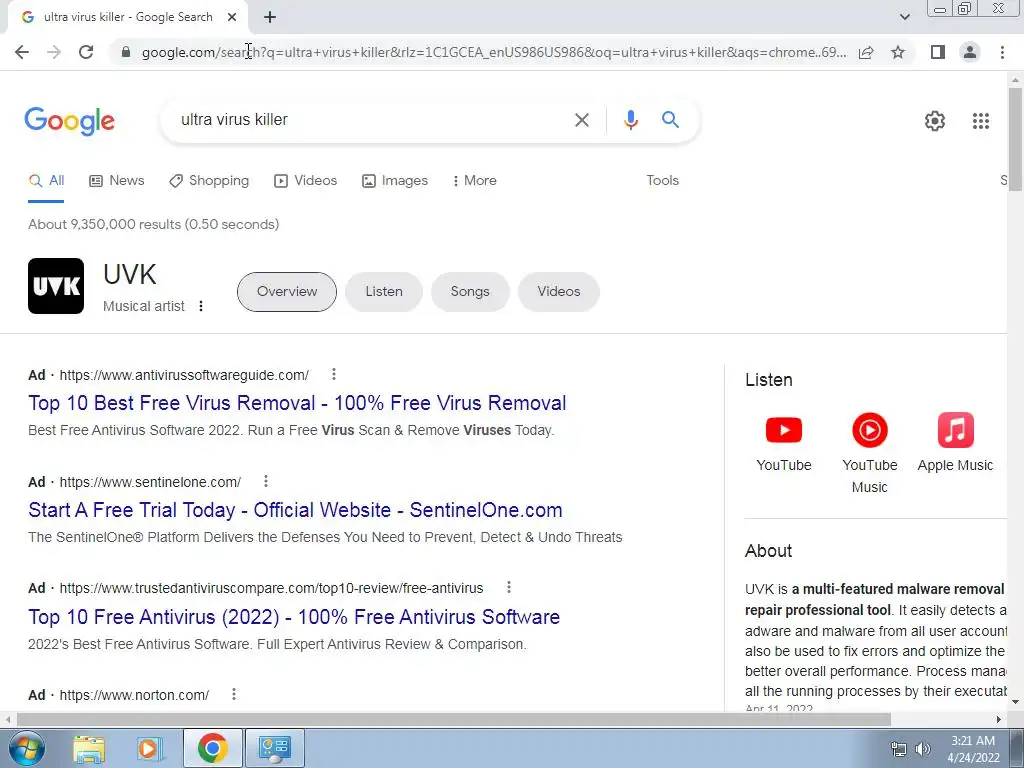Open ad options for norton.com
This screenshot has width=1024, height=768.
tap(234, 694)
